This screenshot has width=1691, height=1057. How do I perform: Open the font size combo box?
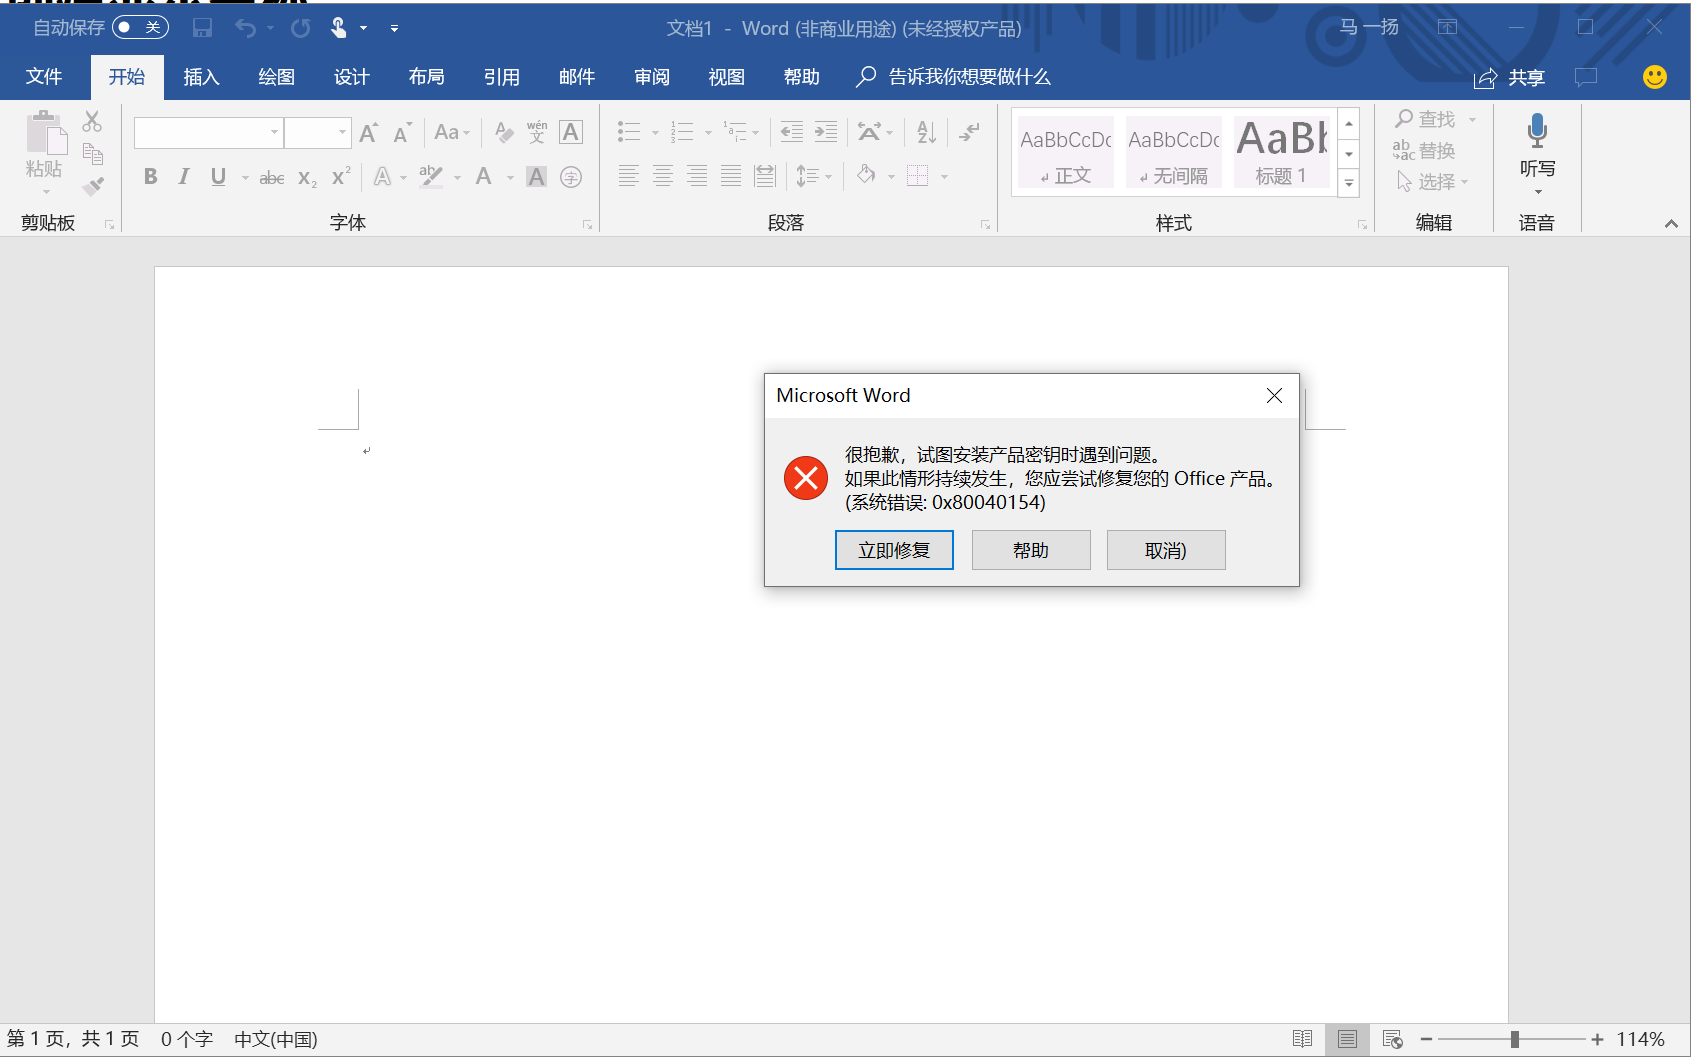tap(318, 132)
